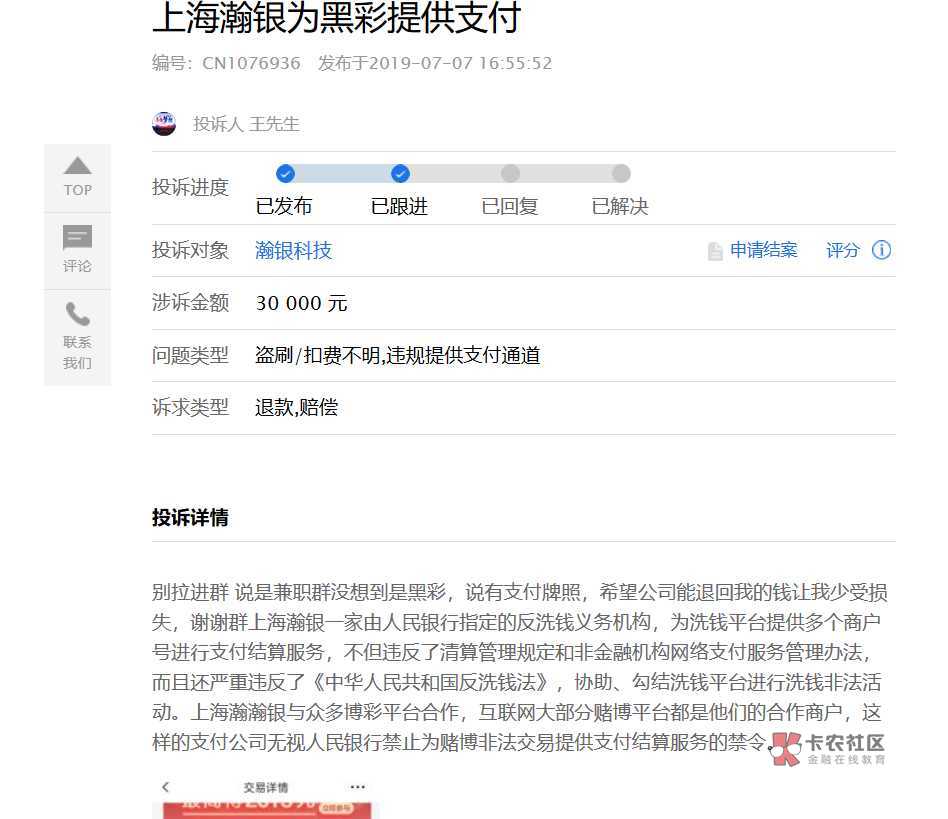The height and width of the screenshot is (819, 948).
Task: Click progress bar between 已跟进 and 已回复
Action: pos(455,174)
